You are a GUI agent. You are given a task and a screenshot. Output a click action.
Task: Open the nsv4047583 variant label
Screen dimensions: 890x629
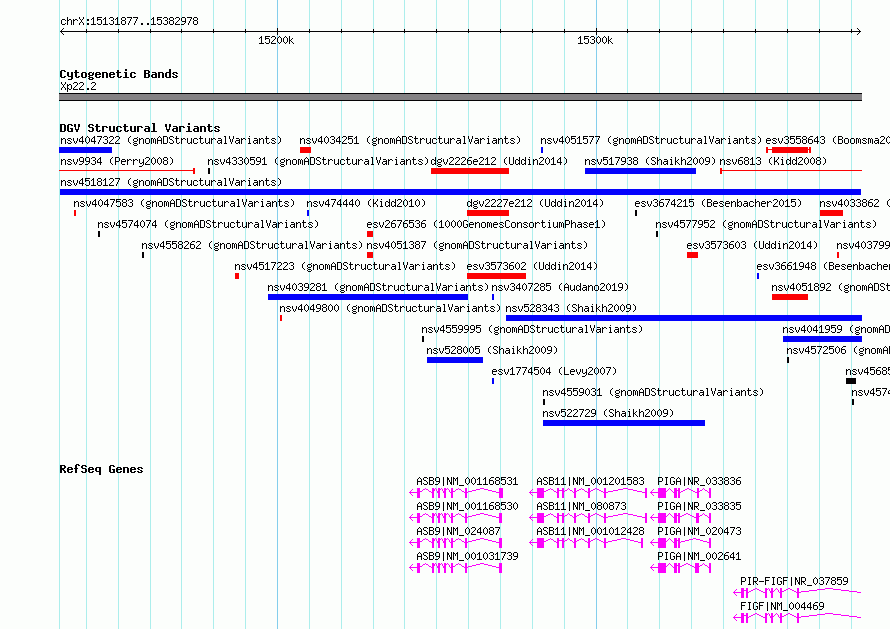184,203
